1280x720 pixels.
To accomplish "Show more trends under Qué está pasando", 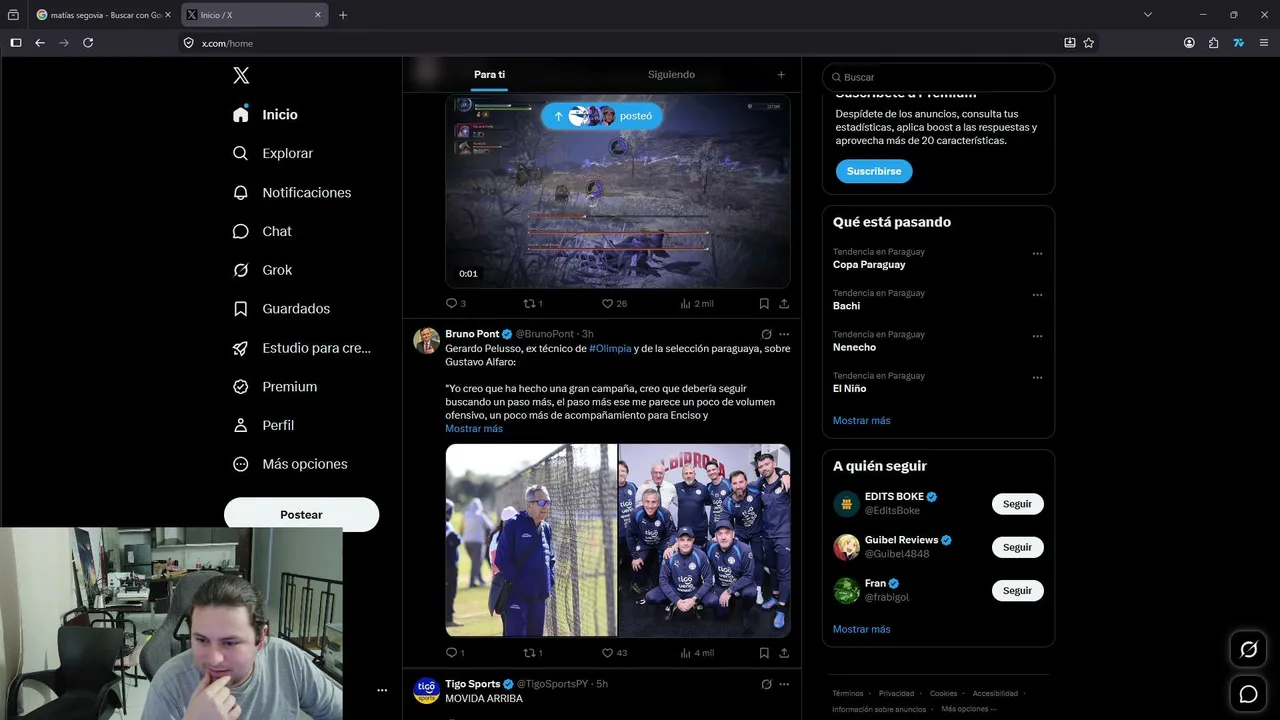I will 862,421.
